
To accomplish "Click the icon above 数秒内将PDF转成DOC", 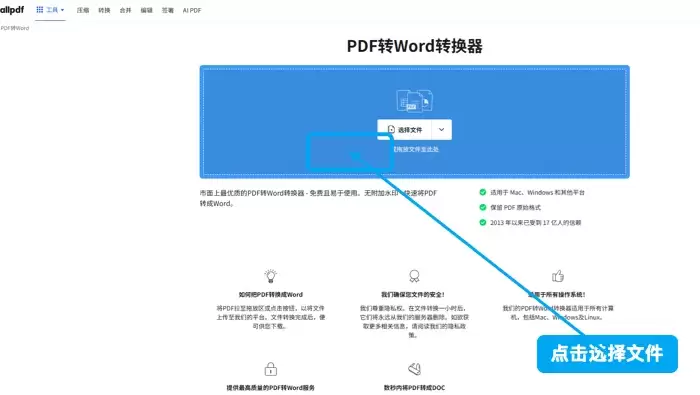I will (414, 369).
